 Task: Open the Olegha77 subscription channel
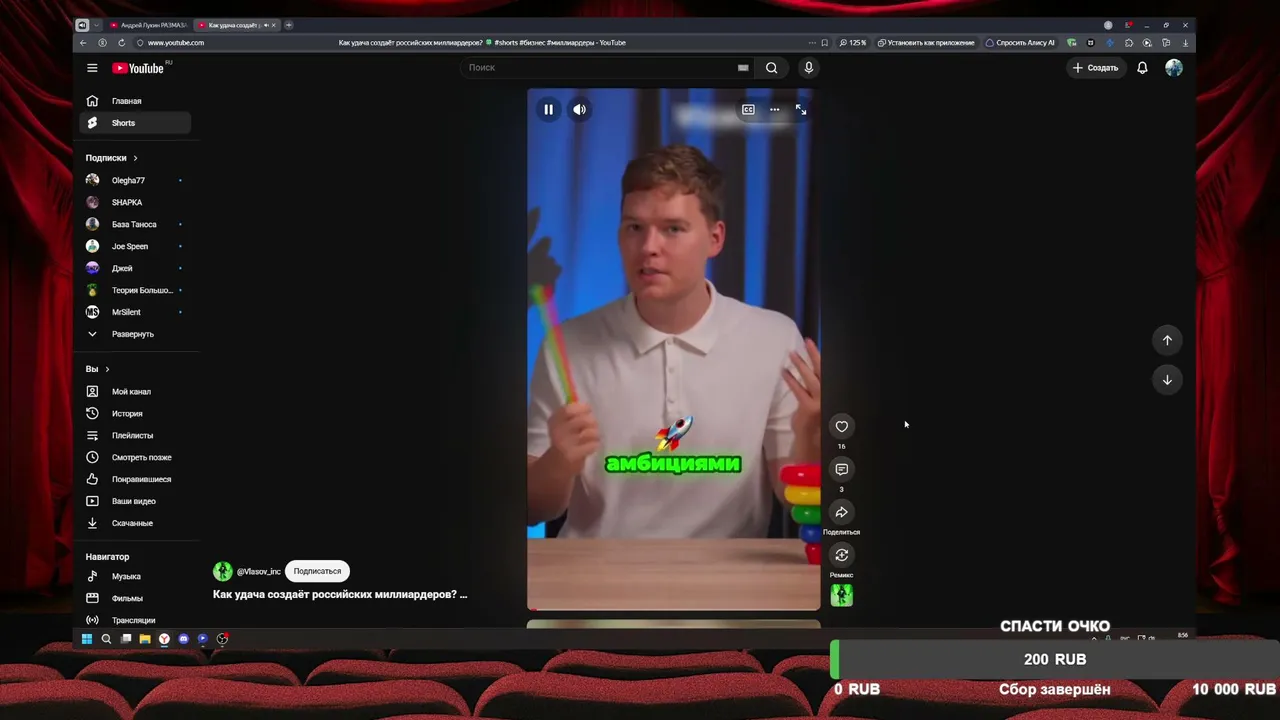pos(136,181)
